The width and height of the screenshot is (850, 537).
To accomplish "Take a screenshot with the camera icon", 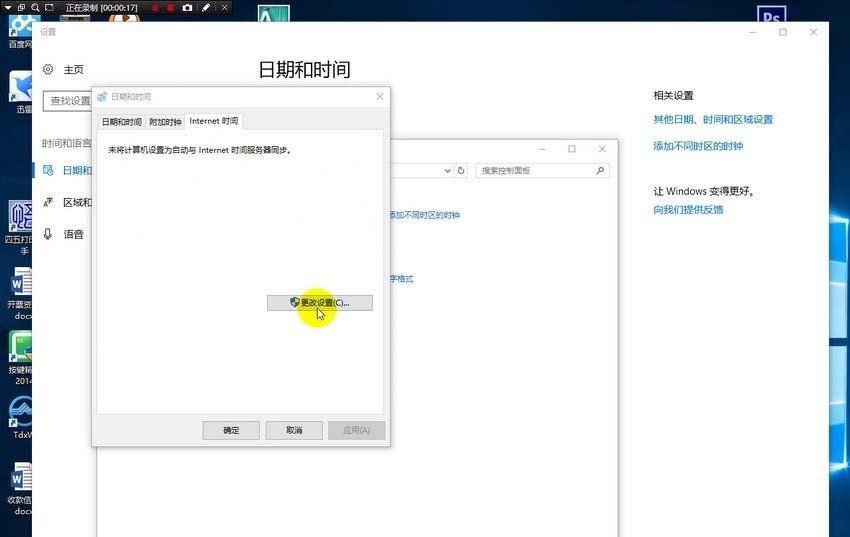I will point(187,8).
